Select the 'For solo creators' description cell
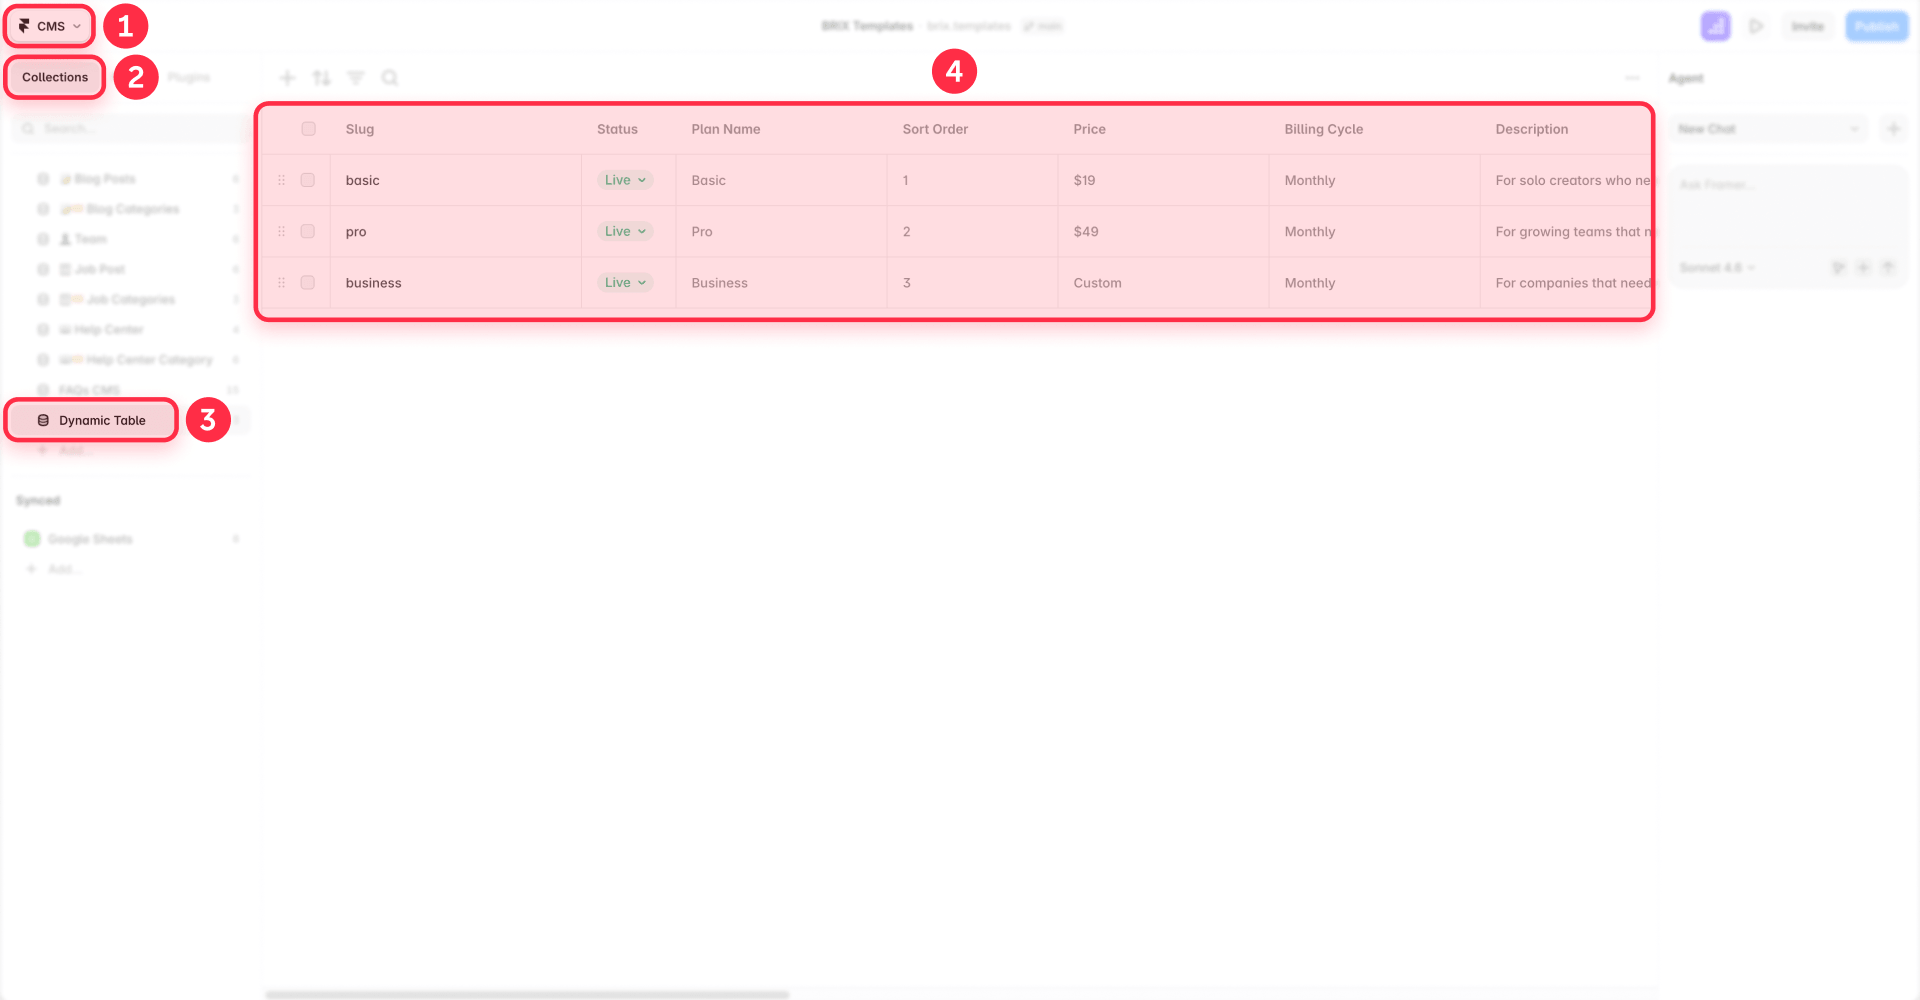Viewport: 1920px width, 1000px height. [1566, 180]
